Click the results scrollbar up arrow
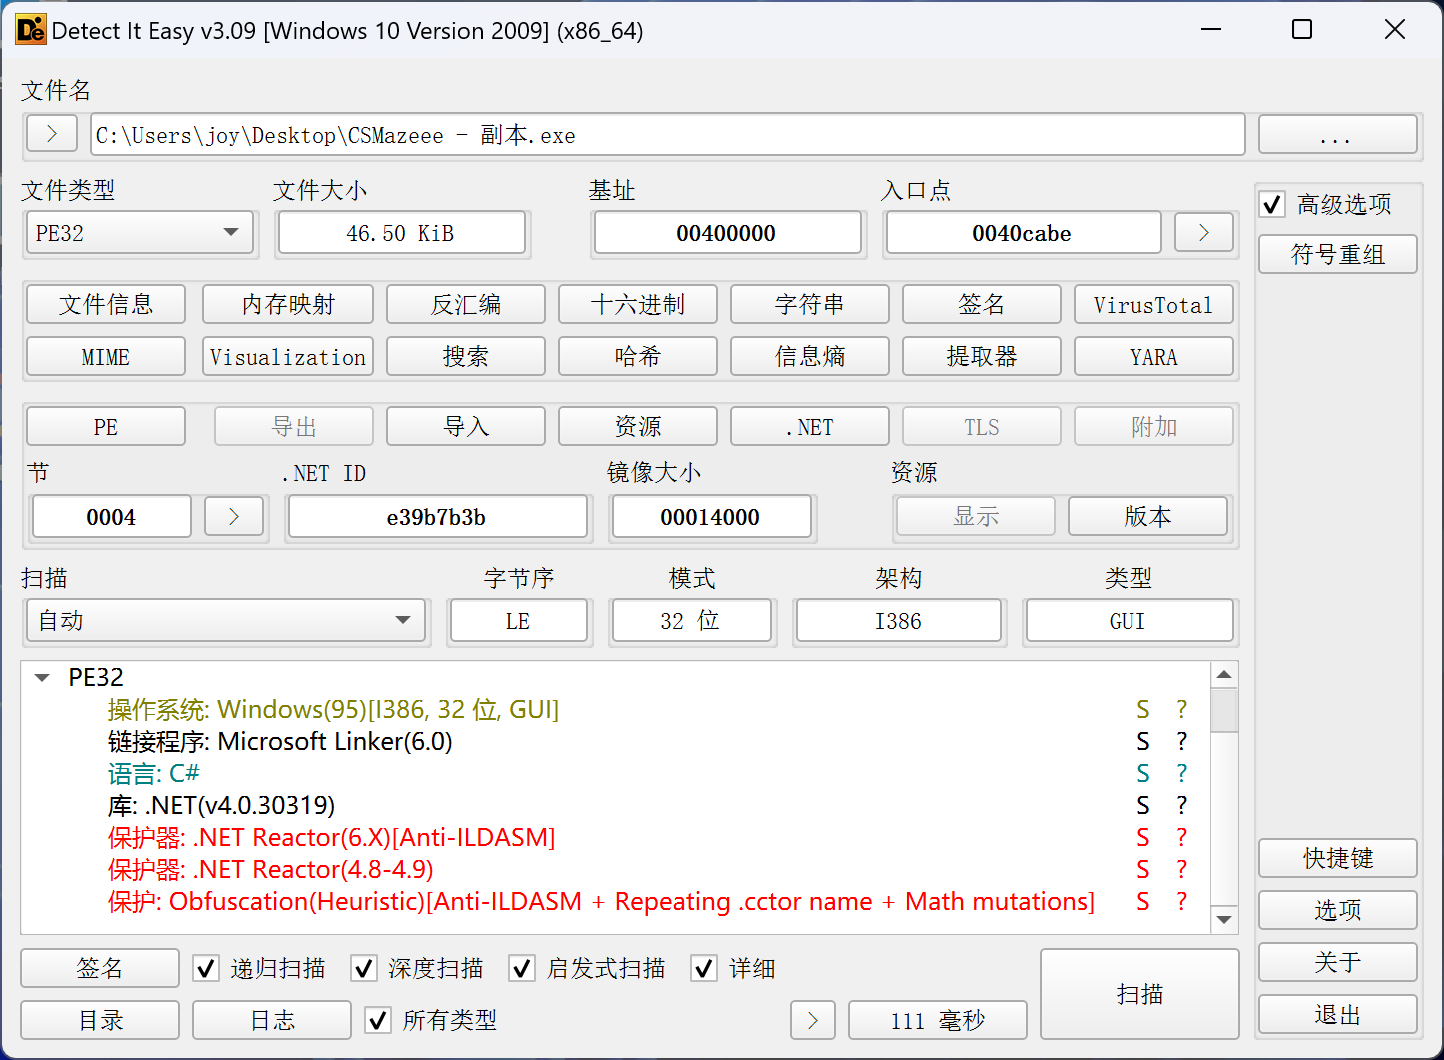 click(x=1224, y=675)
